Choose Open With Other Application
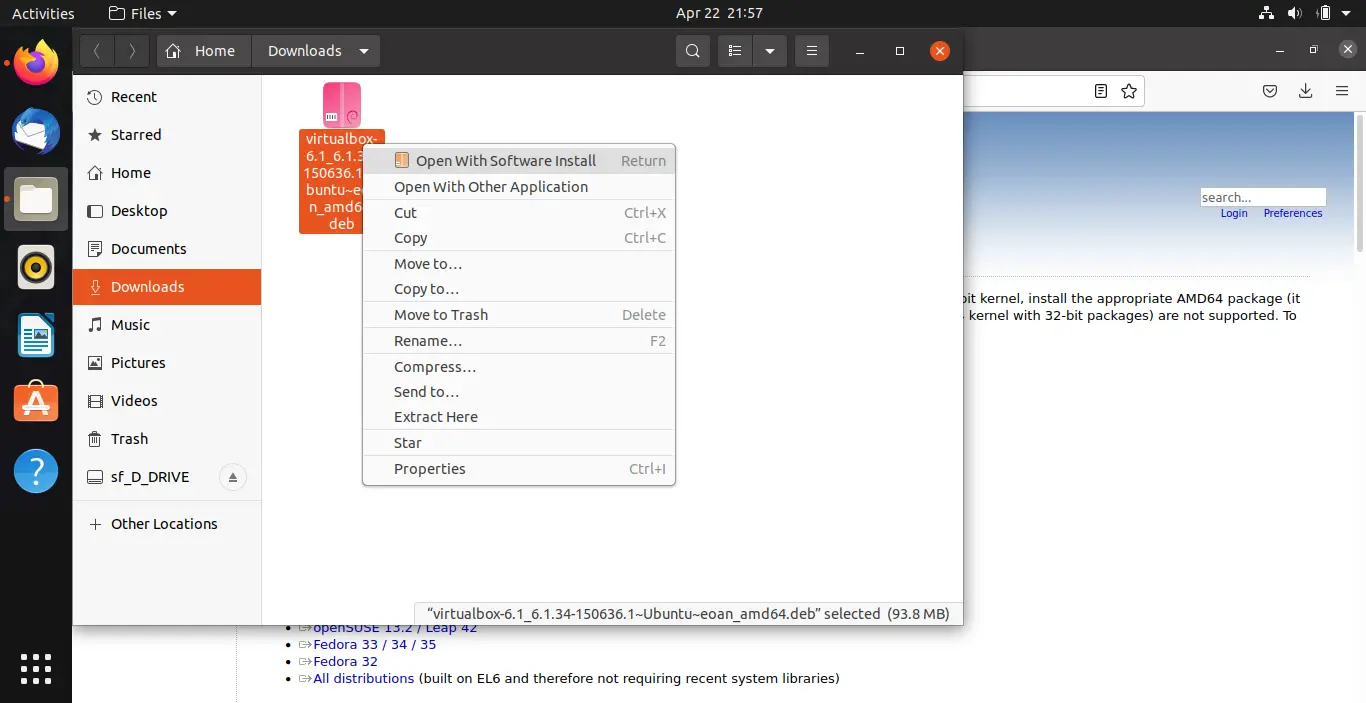 519,187
